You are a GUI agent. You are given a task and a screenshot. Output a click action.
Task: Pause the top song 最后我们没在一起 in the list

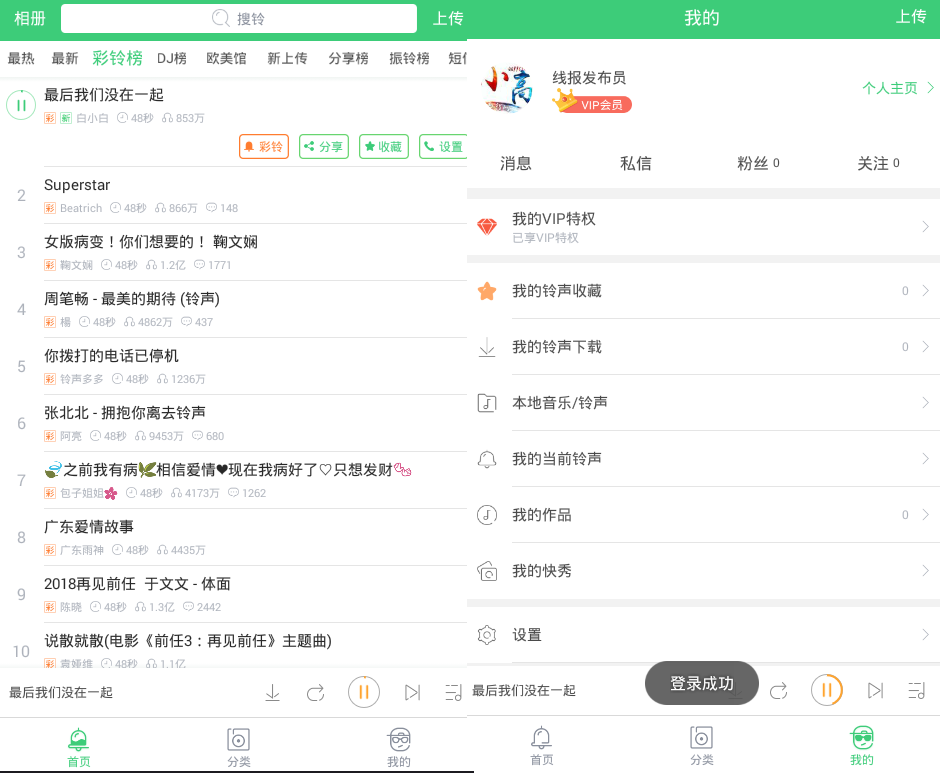[21, 105]
